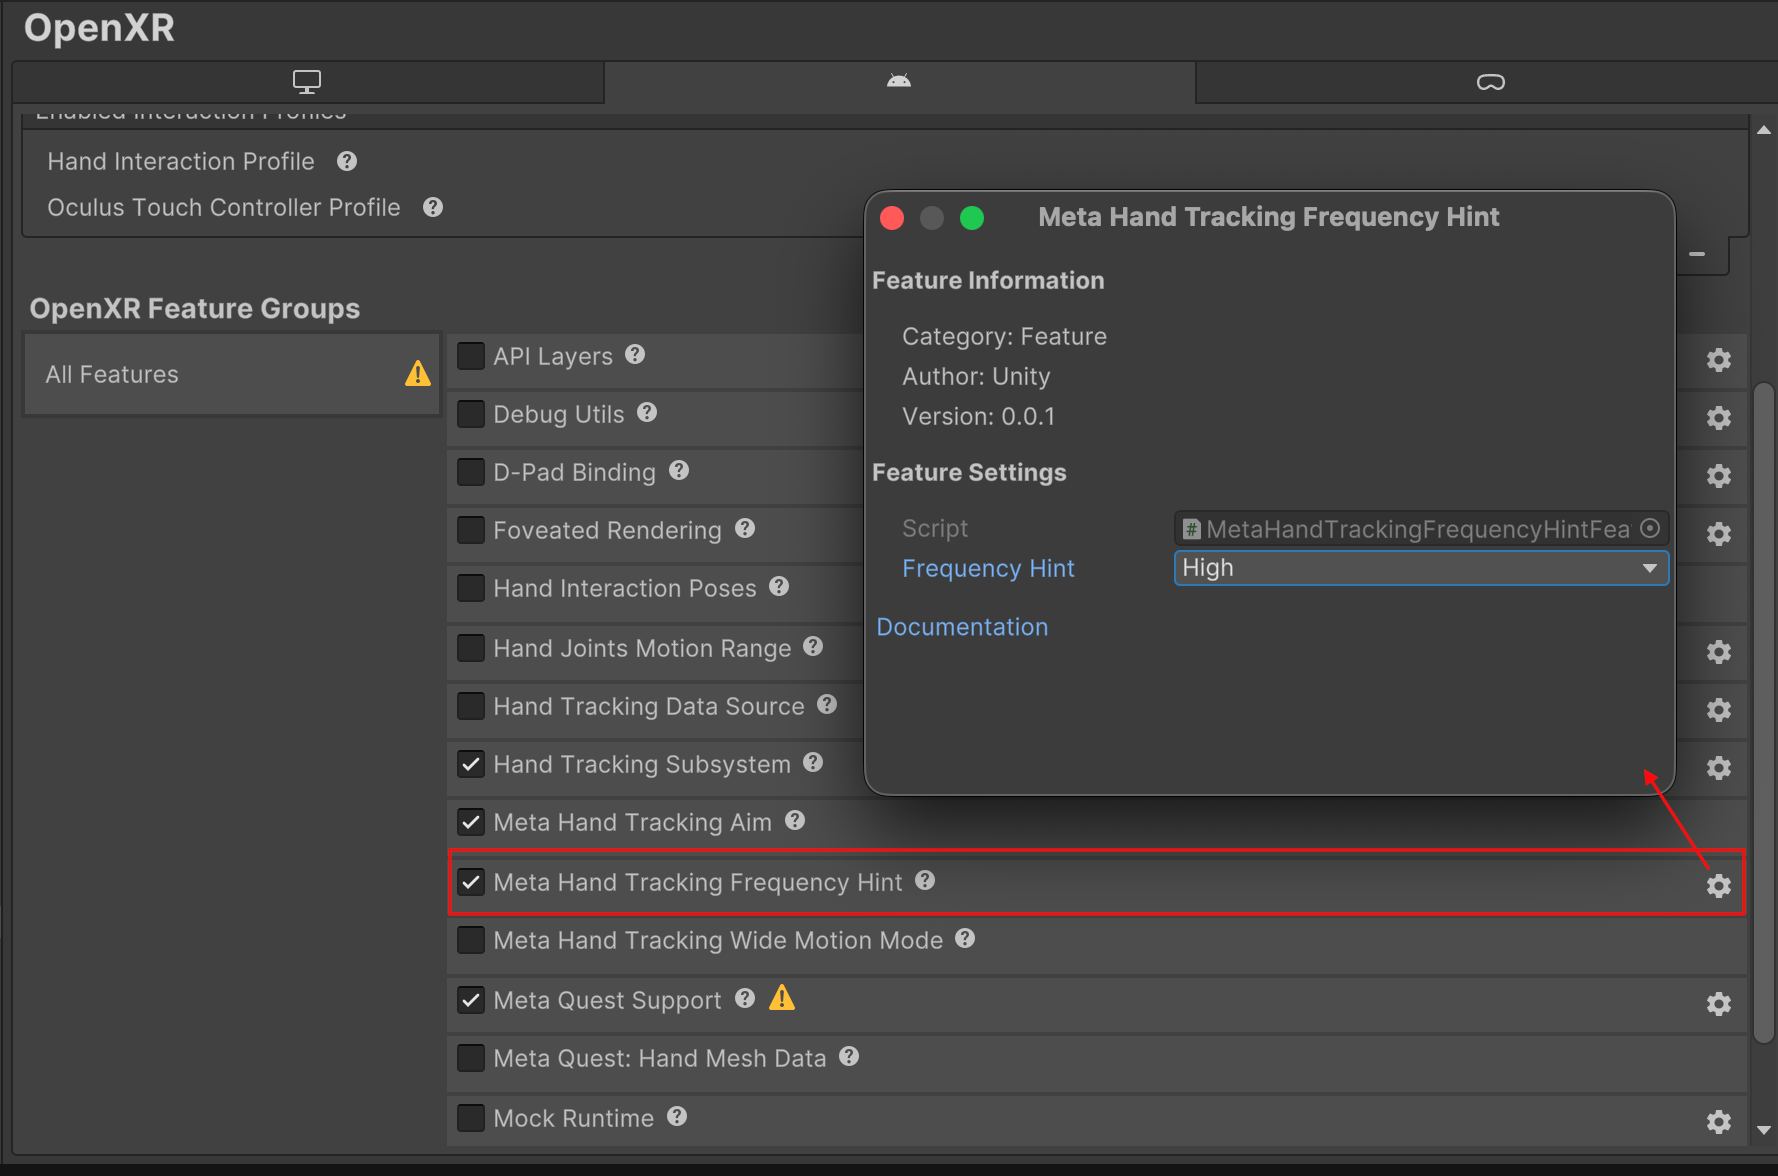Screen dimensions: 1778x1176
Task: Maximize the Frequency Hint popup with green button
Action: [x=972, y=218]
